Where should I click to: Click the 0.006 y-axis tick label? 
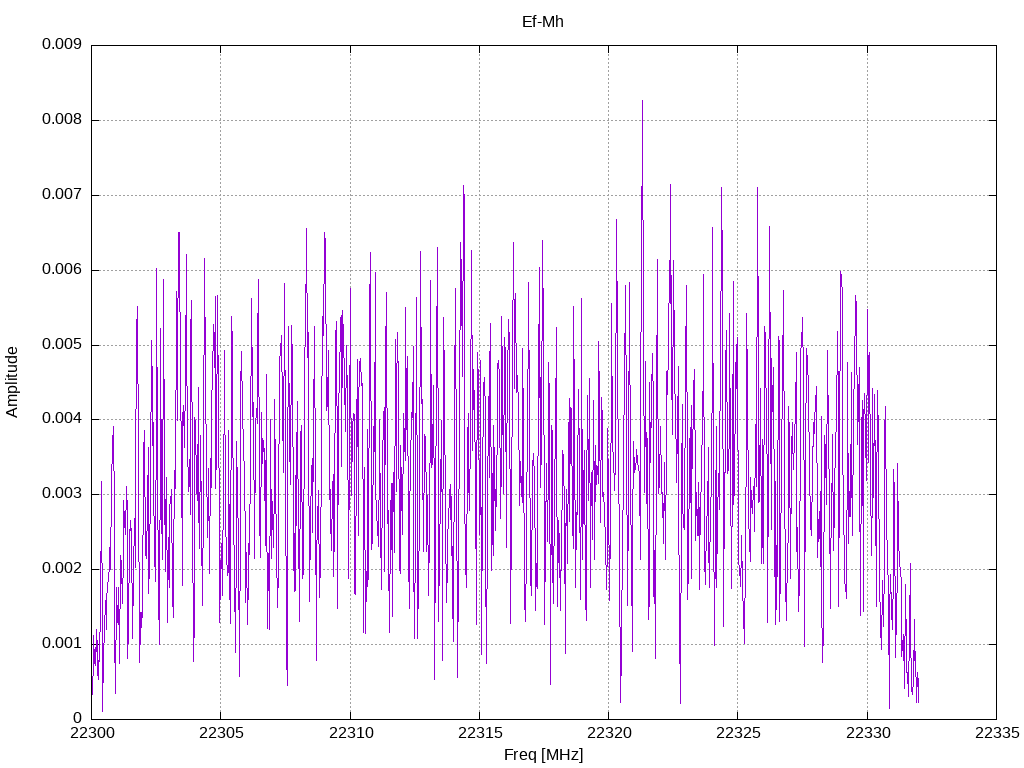(x=62, y=270)
